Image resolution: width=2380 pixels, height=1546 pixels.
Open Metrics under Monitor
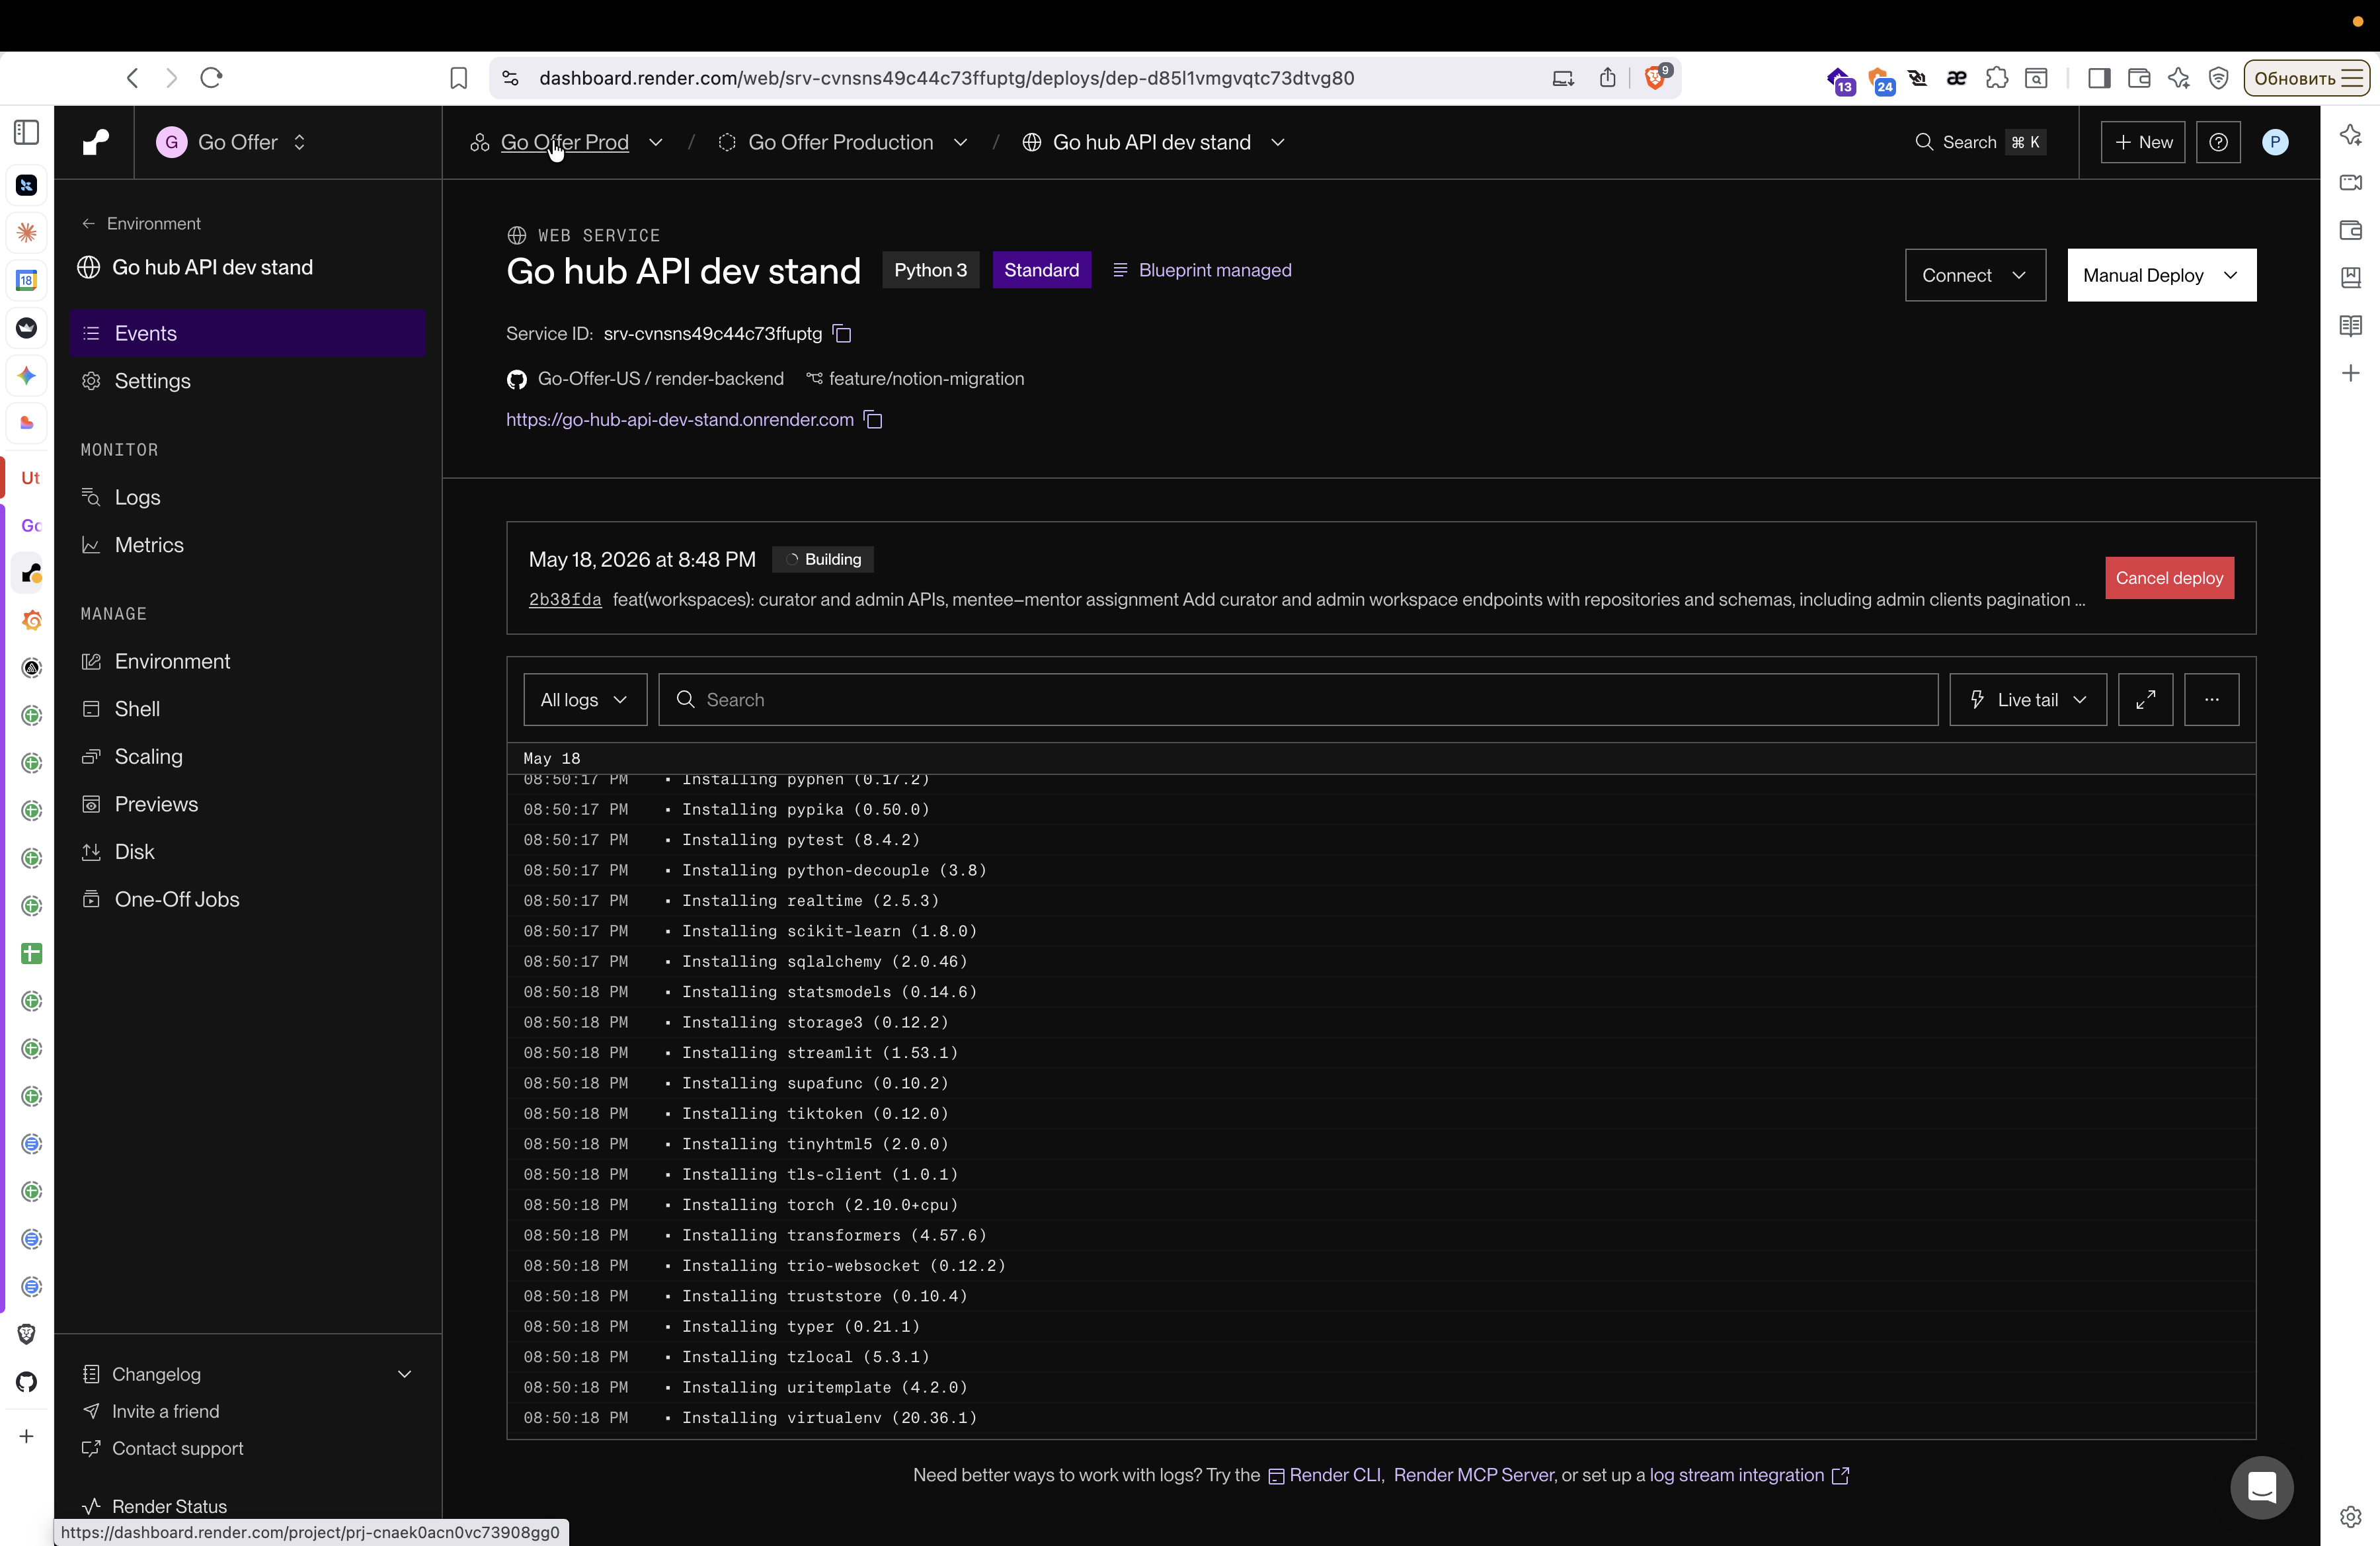tap(248, 545)
